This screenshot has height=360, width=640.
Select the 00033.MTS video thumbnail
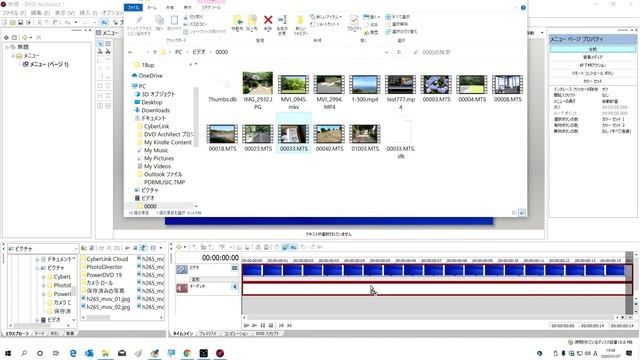[293, 134]
